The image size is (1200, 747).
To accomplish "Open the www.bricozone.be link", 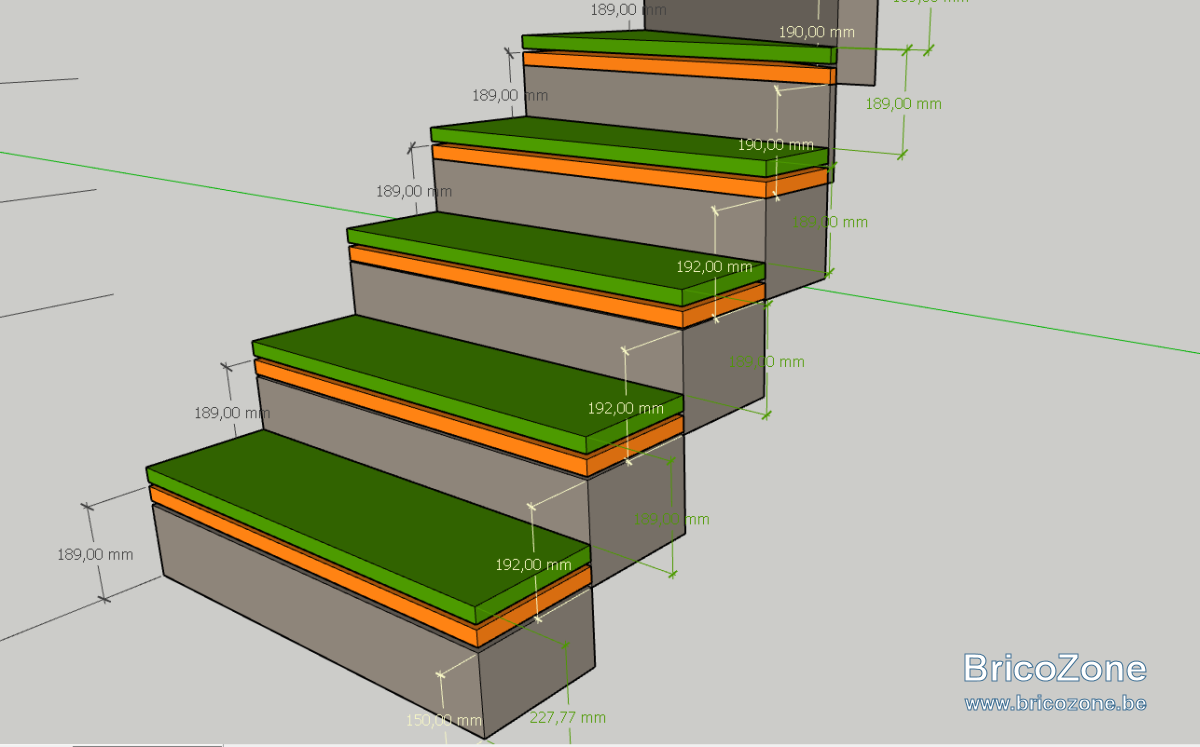I will 1055,703.
